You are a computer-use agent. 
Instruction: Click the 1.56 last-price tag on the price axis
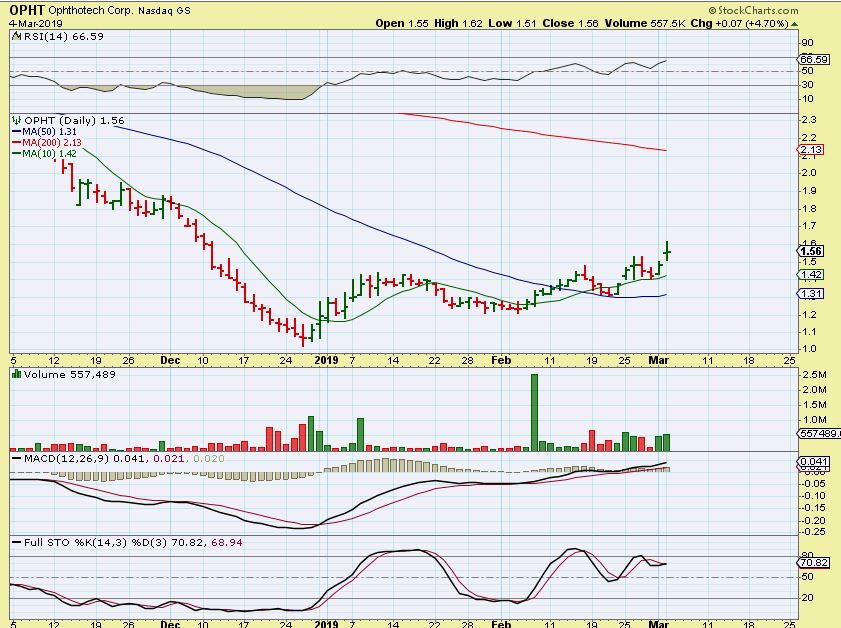pos(810,251)
